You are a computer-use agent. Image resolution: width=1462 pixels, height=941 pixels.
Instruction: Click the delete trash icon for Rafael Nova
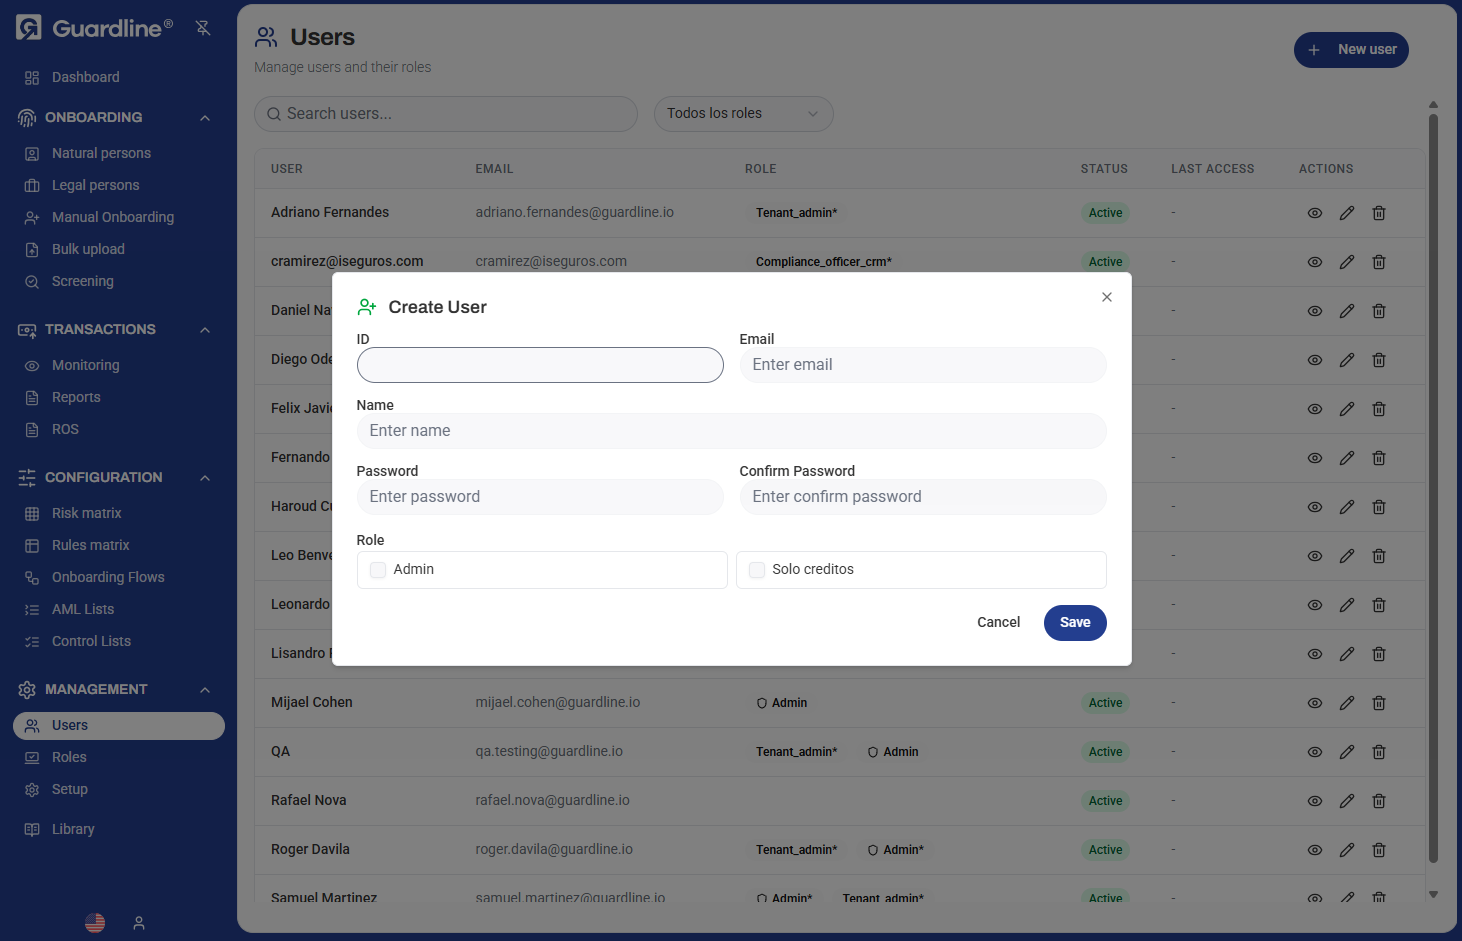[1378, 800]
